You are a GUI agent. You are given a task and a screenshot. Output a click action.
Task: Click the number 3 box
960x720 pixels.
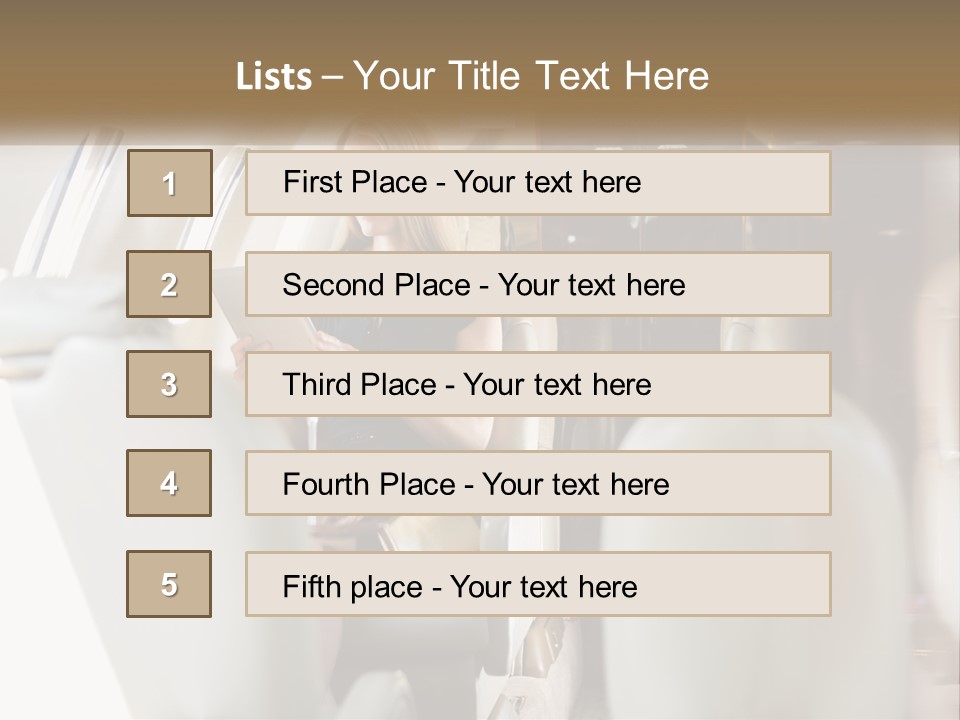(x=169, y=384)
